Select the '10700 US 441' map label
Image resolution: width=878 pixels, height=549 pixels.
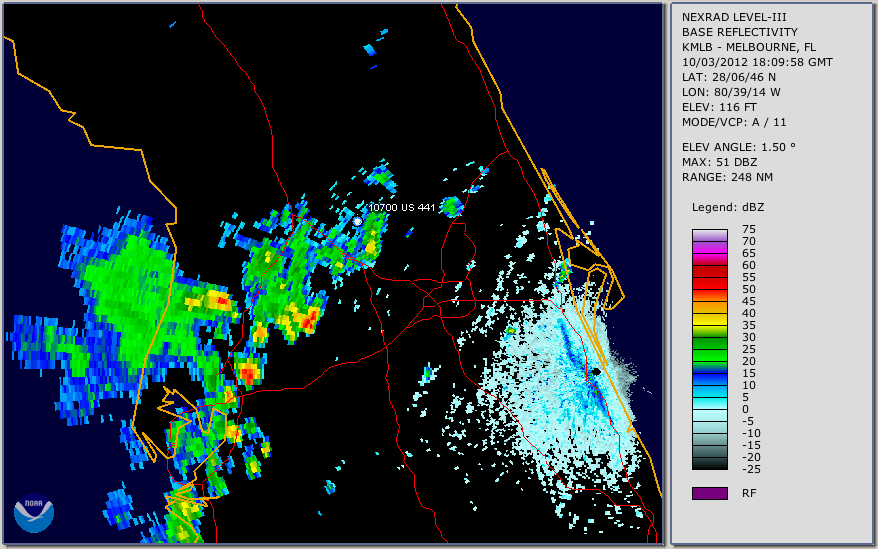tap(401, 207)
